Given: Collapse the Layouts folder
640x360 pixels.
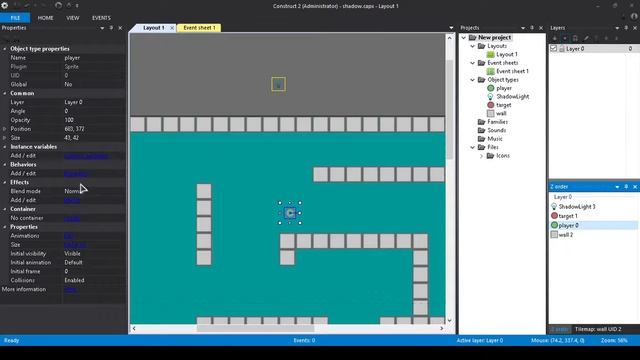Looking at the screenshot, I should tap(472, 46).
